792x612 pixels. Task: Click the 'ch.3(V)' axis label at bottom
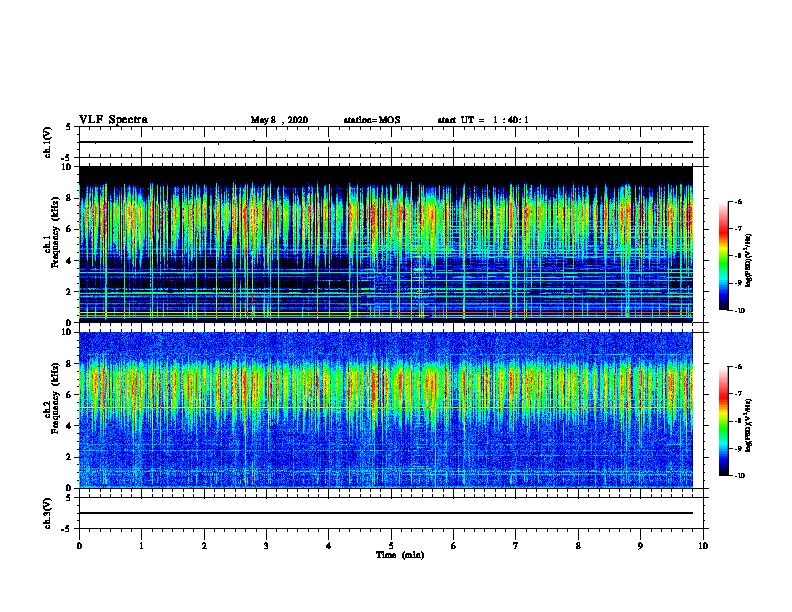coord(48,513)
